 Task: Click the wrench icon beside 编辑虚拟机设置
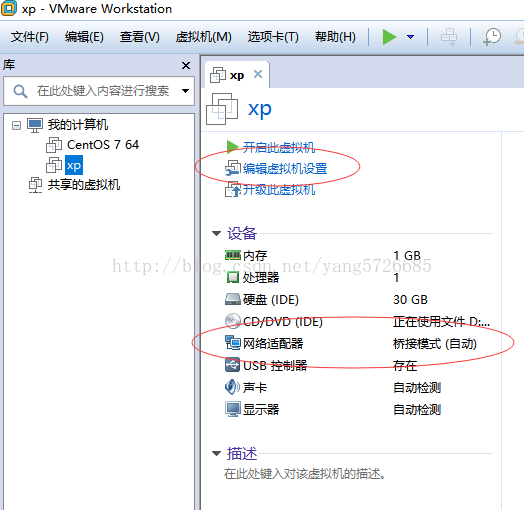tap(233, 168)
